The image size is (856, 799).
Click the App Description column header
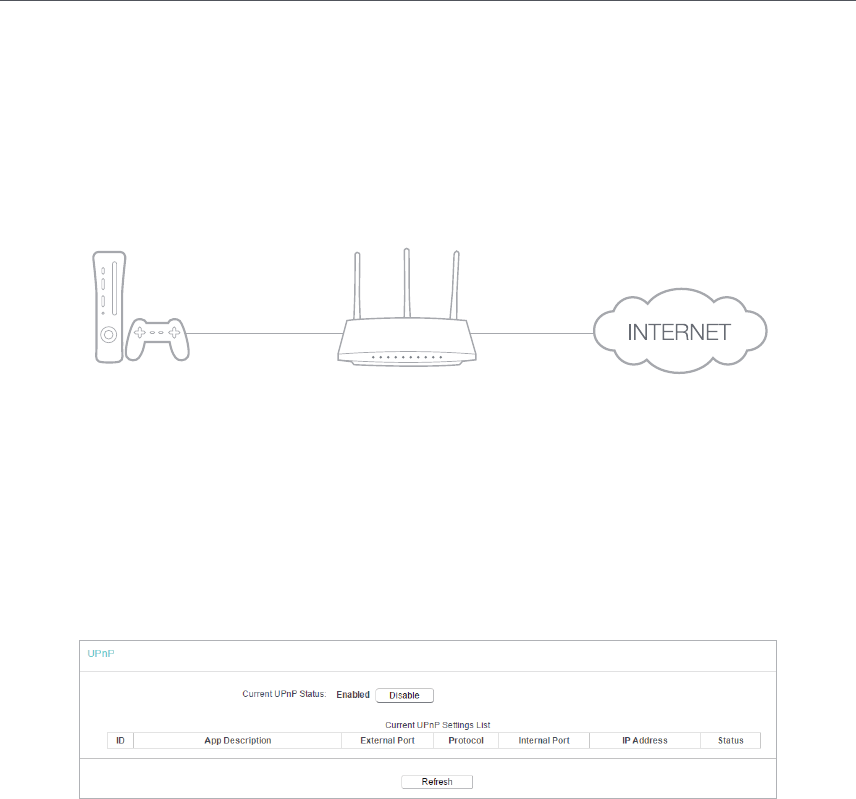(x=237, y=741)
